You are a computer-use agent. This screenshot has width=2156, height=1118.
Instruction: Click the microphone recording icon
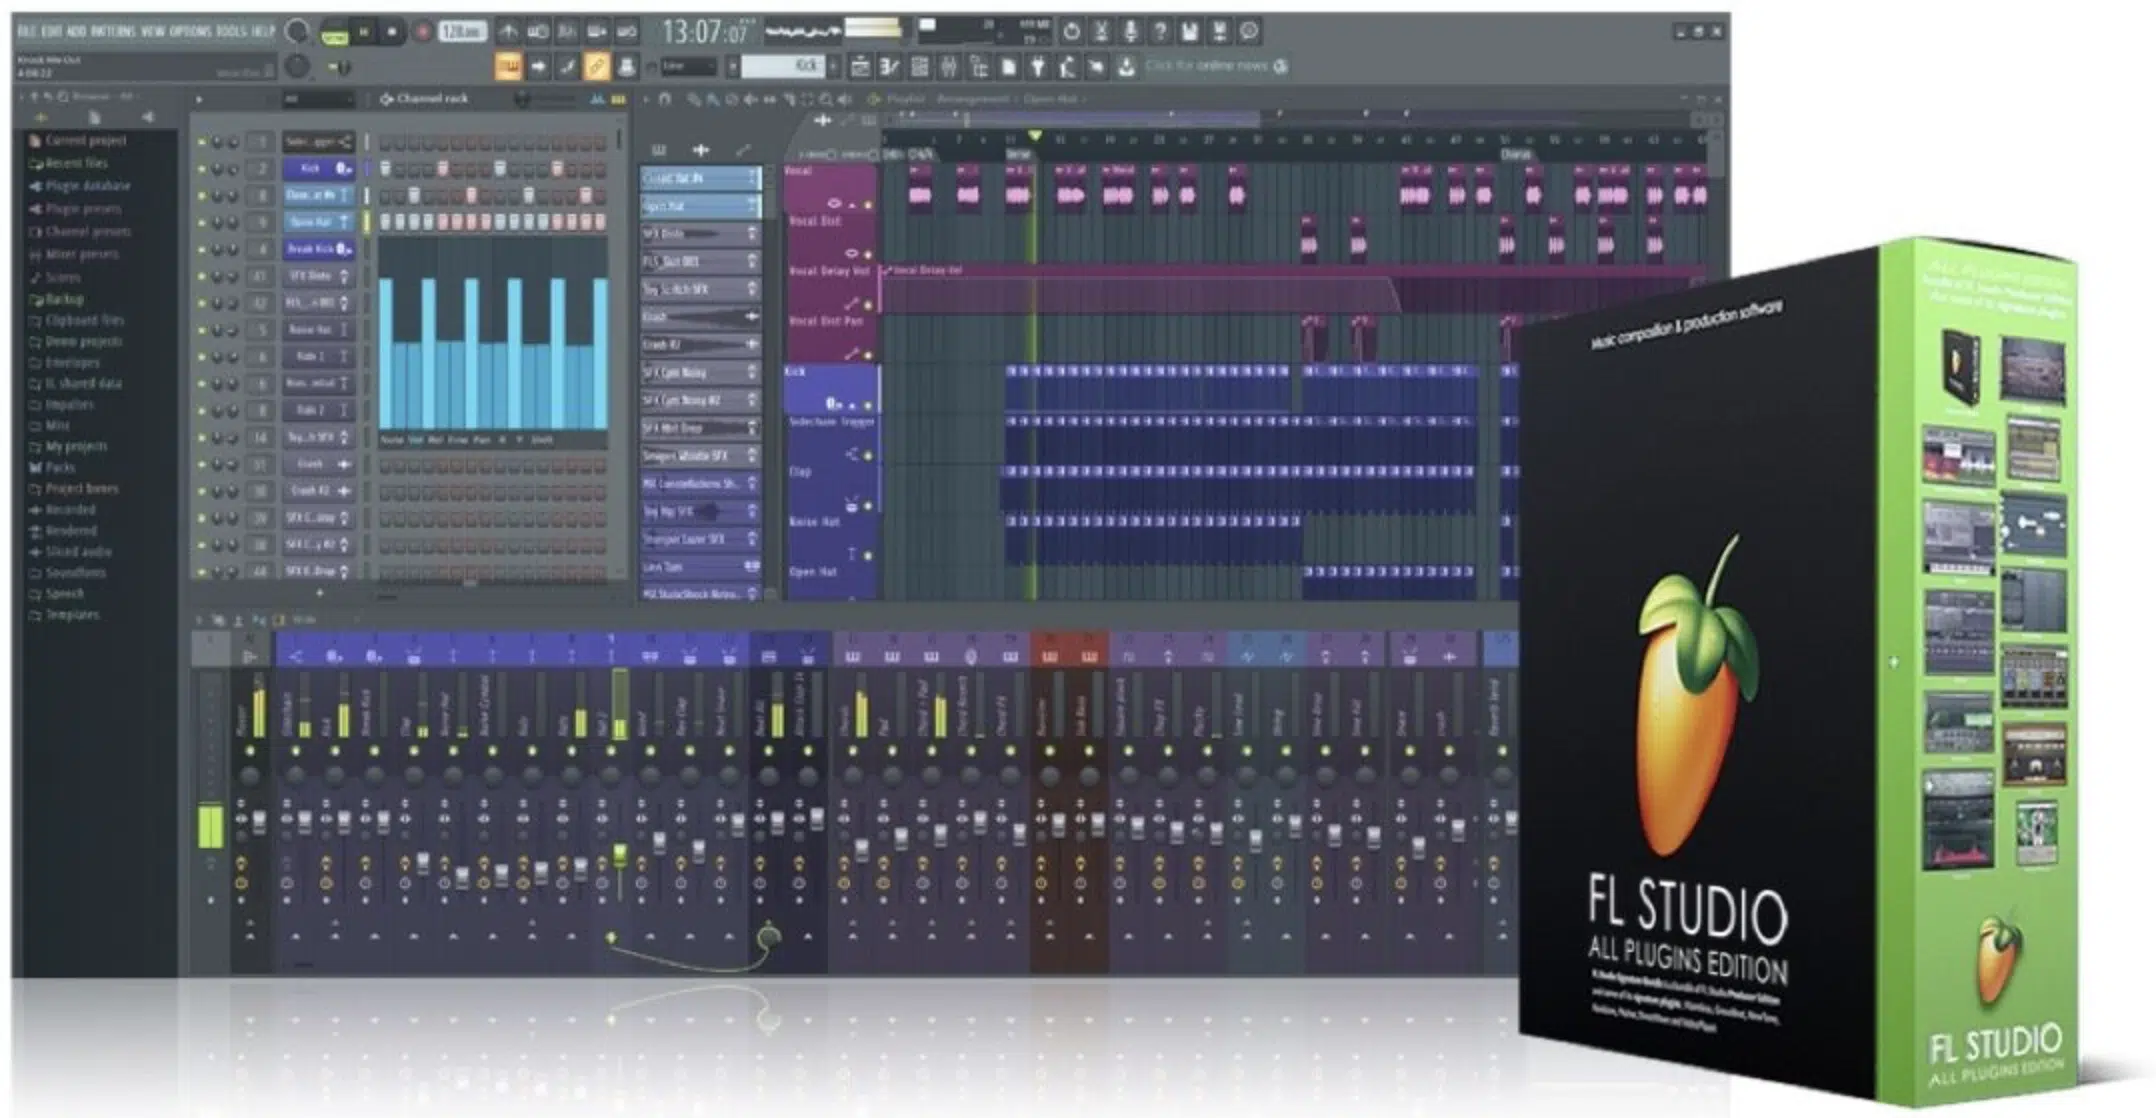click(x=1130, y=32)
